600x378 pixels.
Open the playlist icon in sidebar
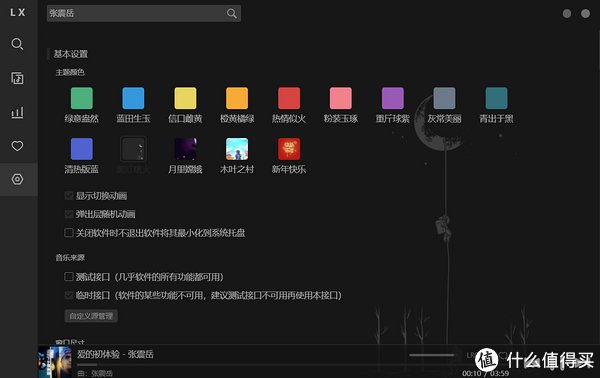coord(17,78)
